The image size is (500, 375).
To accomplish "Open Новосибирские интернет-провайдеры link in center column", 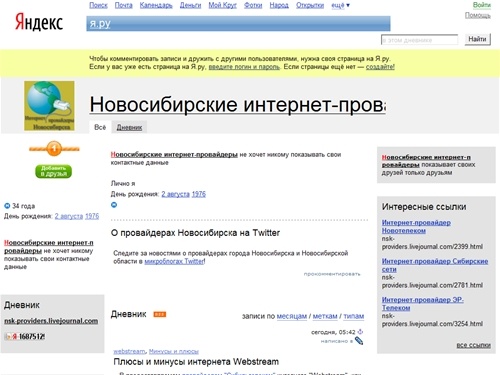I will pos(174,155).
